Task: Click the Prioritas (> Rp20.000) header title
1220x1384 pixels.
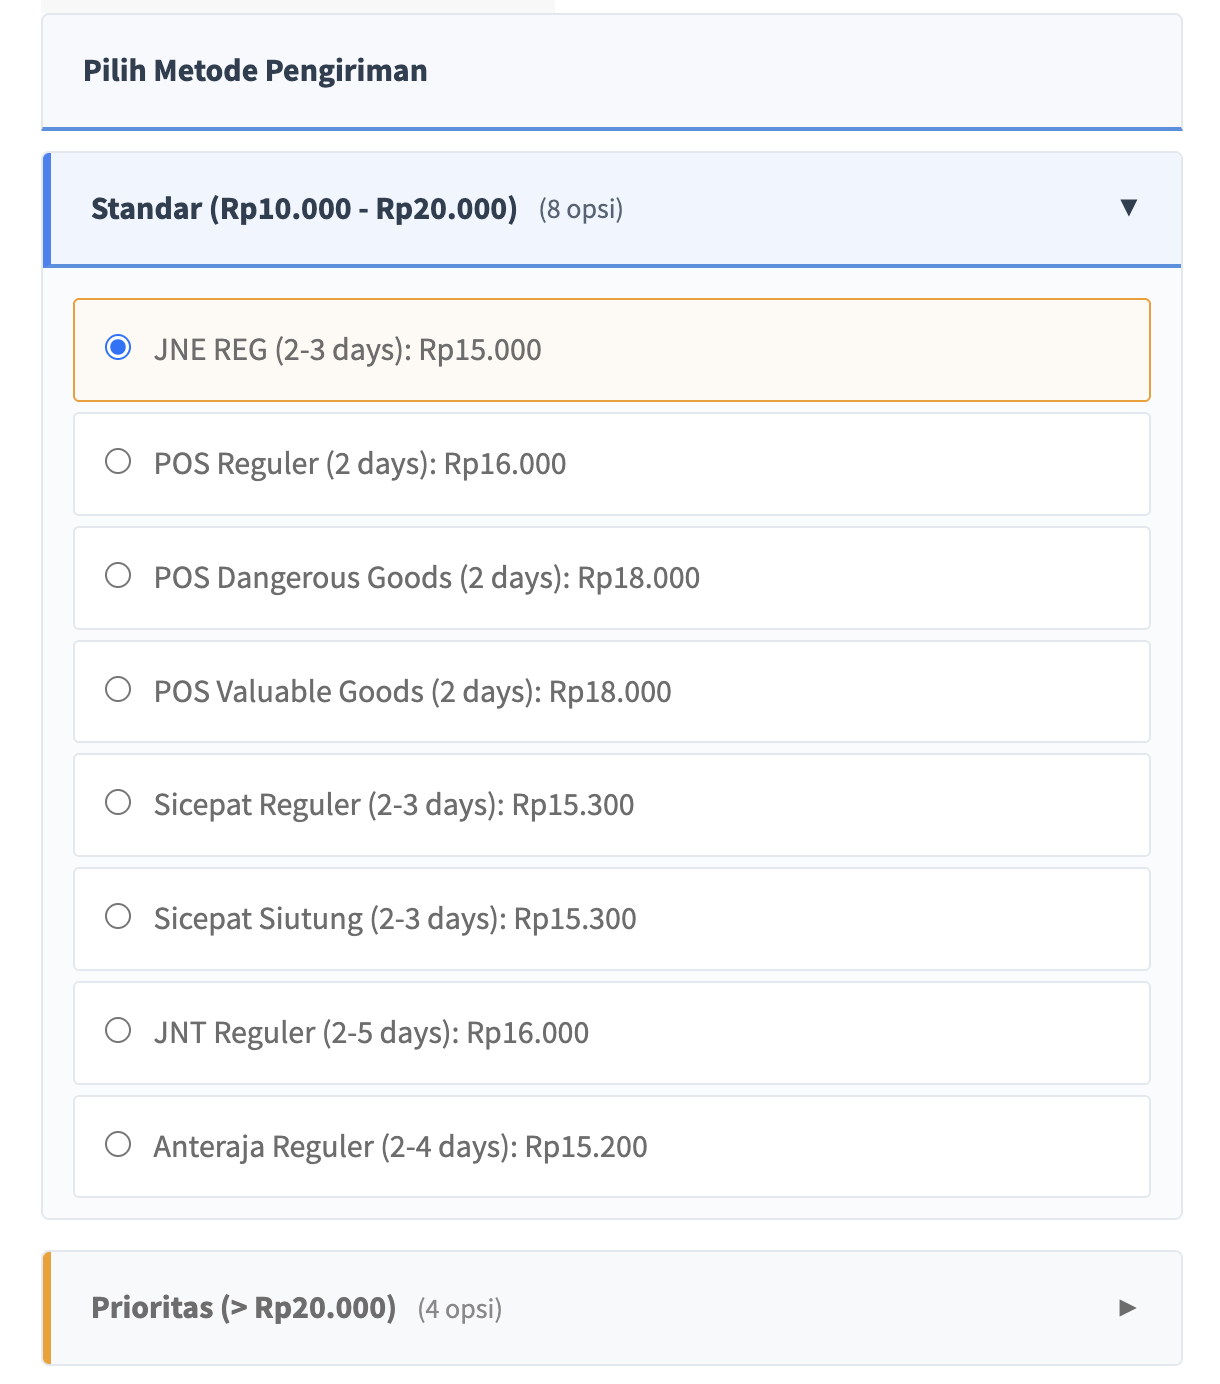Action: [243, 1308]
